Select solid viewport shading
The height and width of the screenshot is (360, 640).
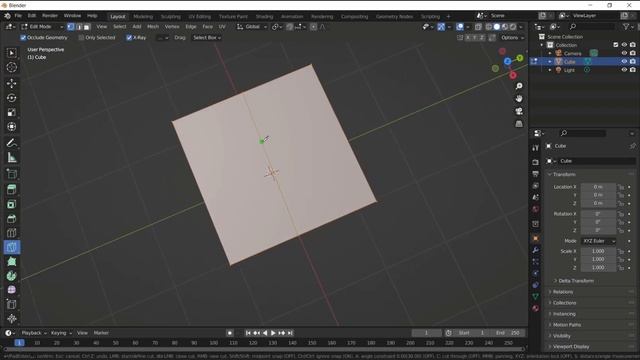click(x=497, y=27)
